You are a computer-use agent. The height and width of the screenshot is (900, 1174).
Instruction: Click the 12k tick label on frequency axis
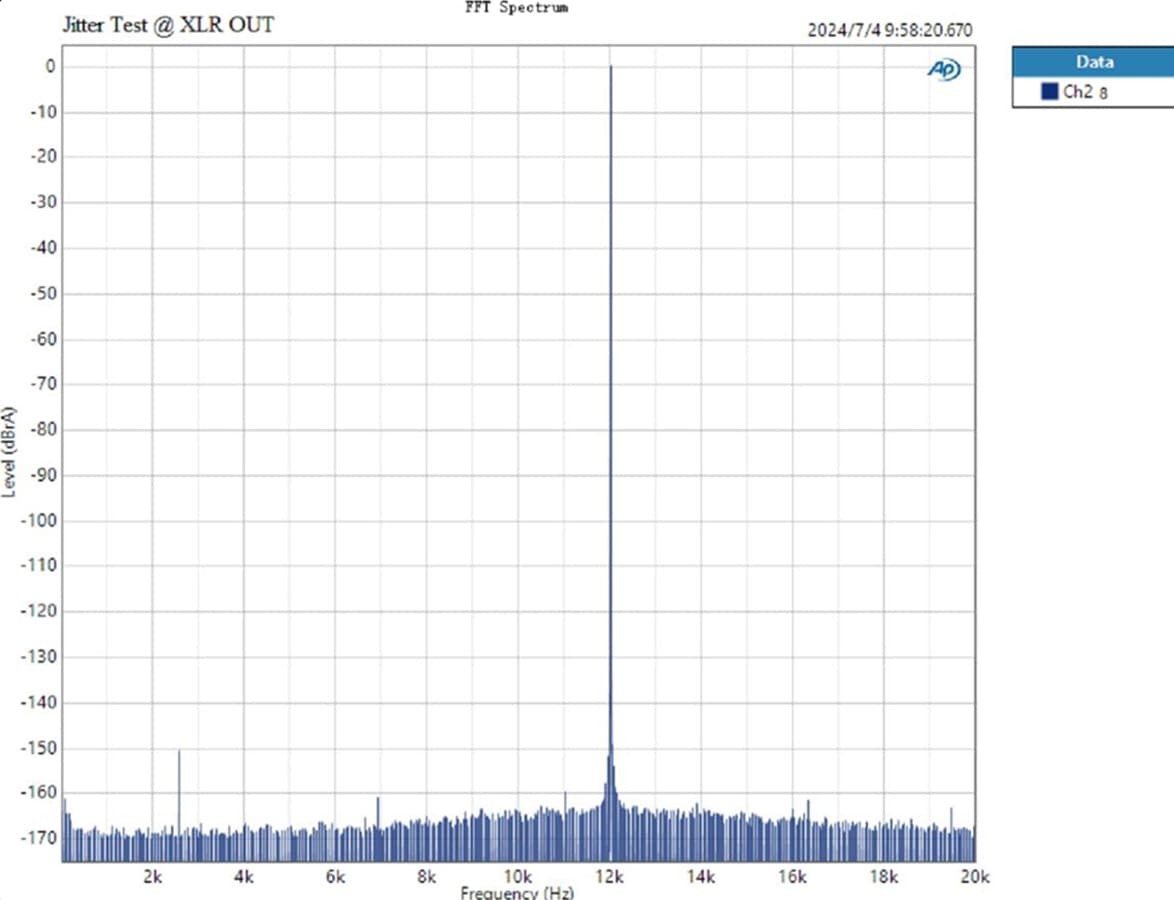pyautogui.click(x=609, y=876)
